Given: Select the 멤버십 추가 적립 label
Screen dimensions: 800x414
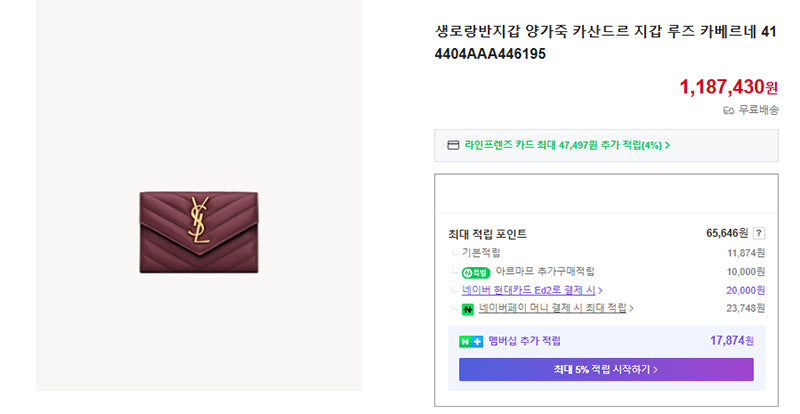Looking at the screenshot, I should click(524, 341).
